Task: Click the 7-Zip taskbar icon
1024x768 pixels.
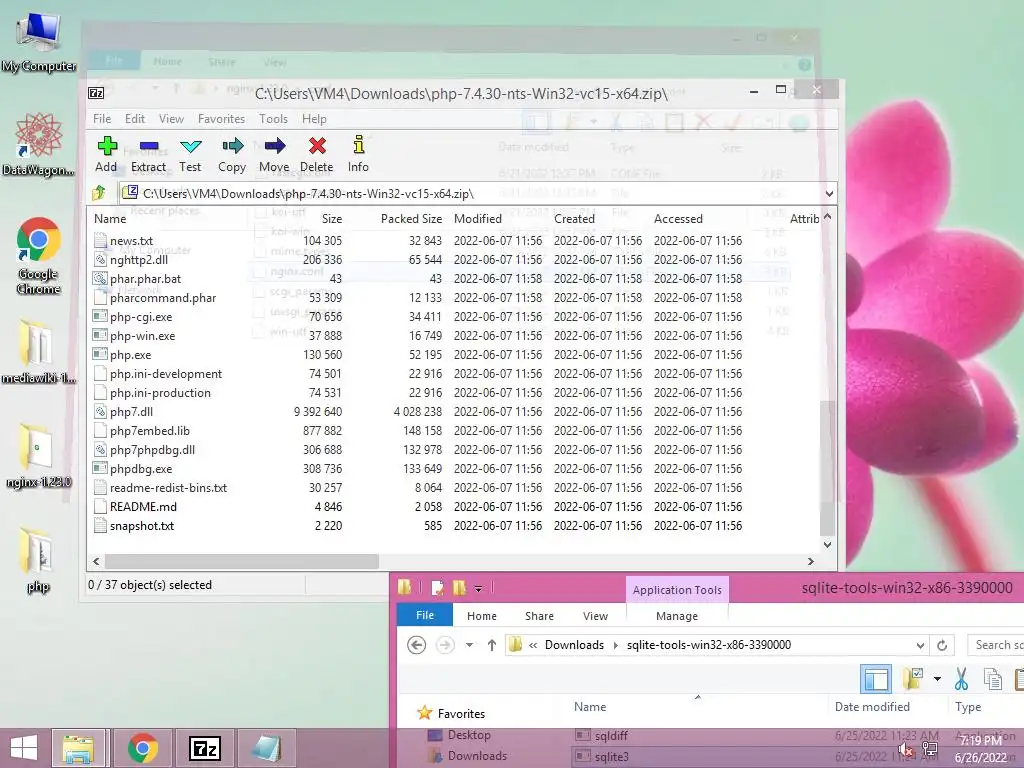Action: 204,748
